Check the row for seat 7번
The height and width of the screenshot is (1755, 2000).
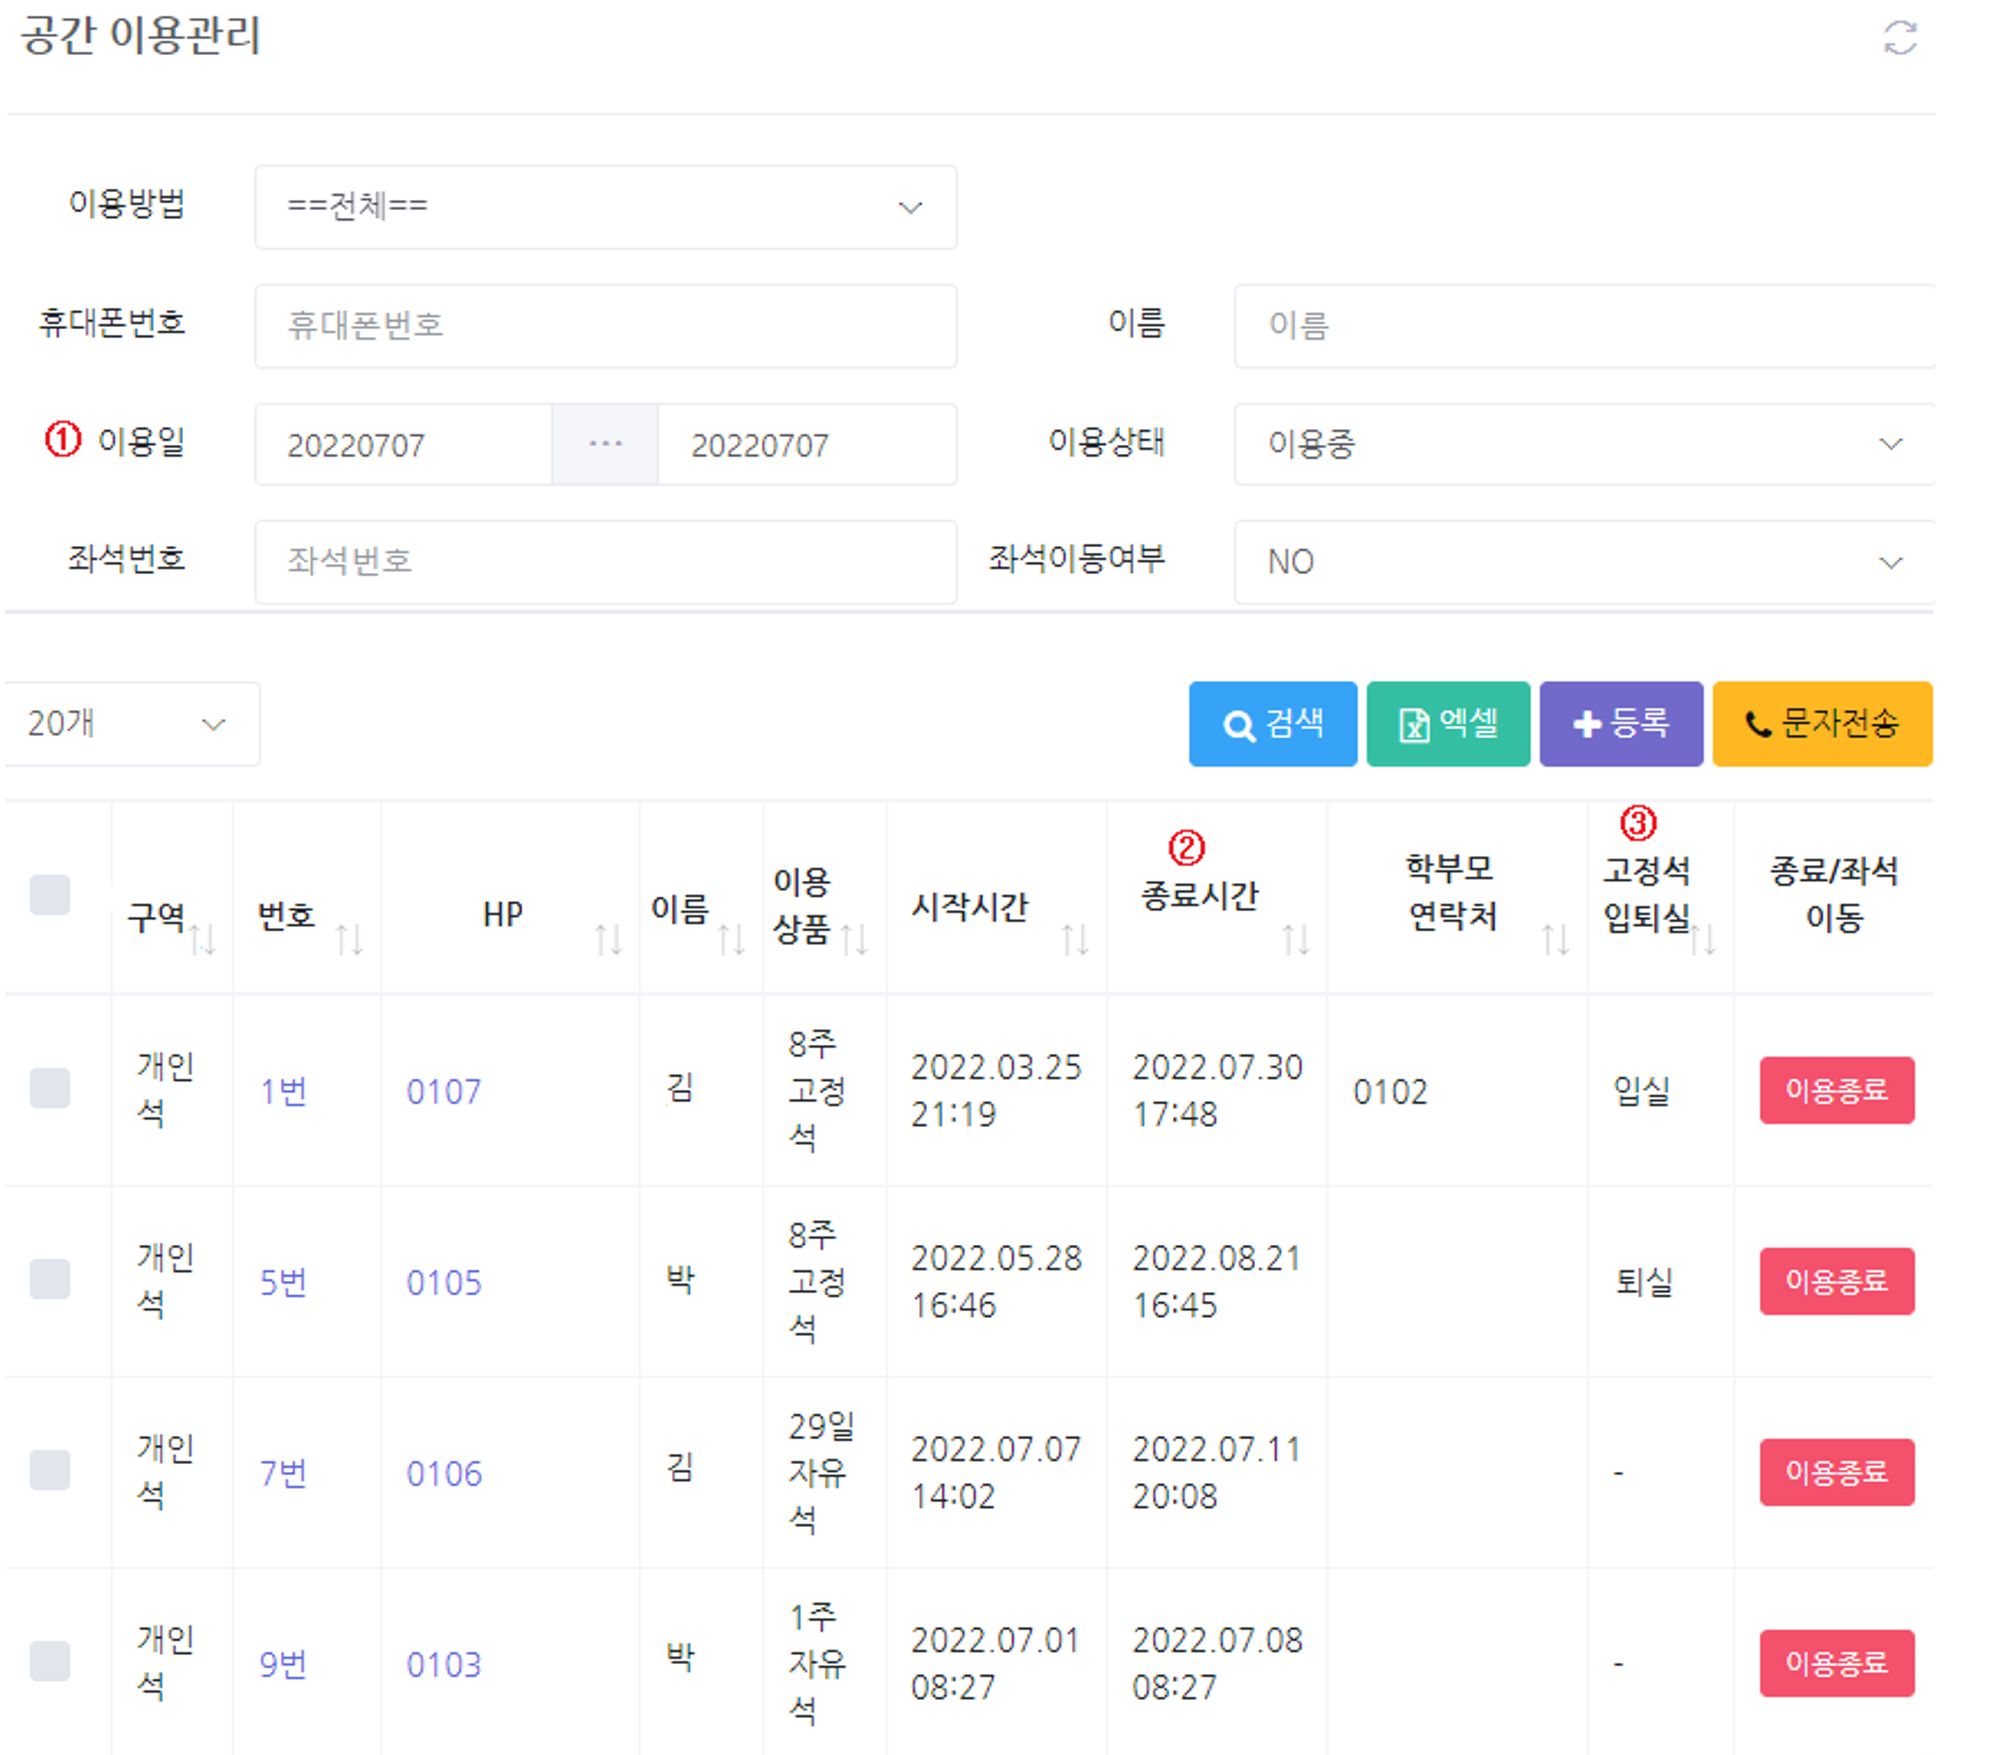coord(50,1470)
